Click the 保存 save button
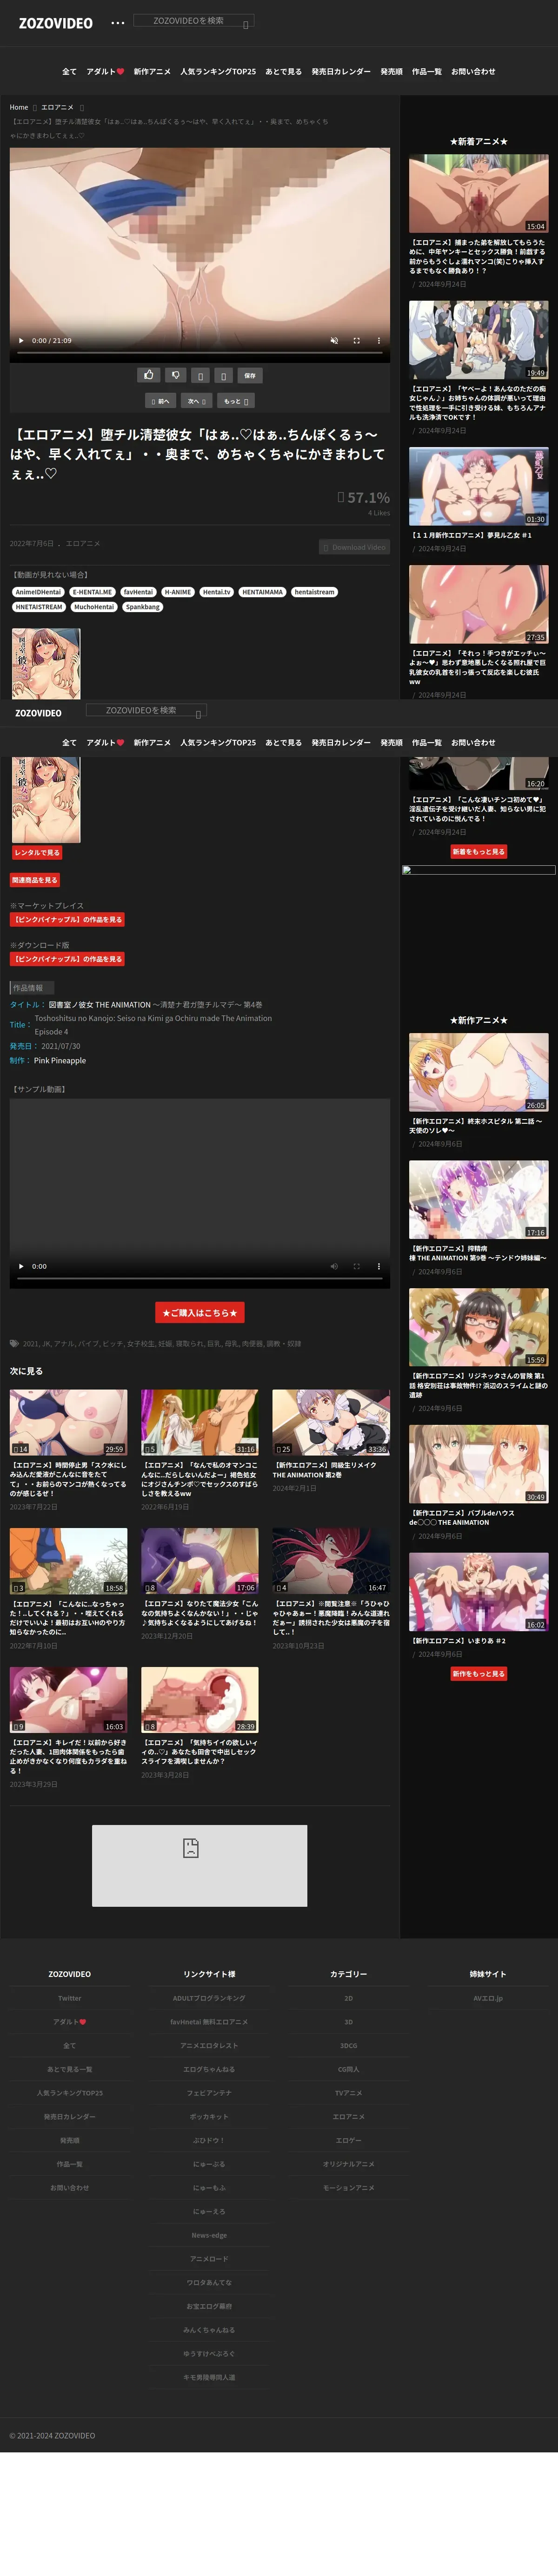The image size is (558, 2576). point(250,375)
